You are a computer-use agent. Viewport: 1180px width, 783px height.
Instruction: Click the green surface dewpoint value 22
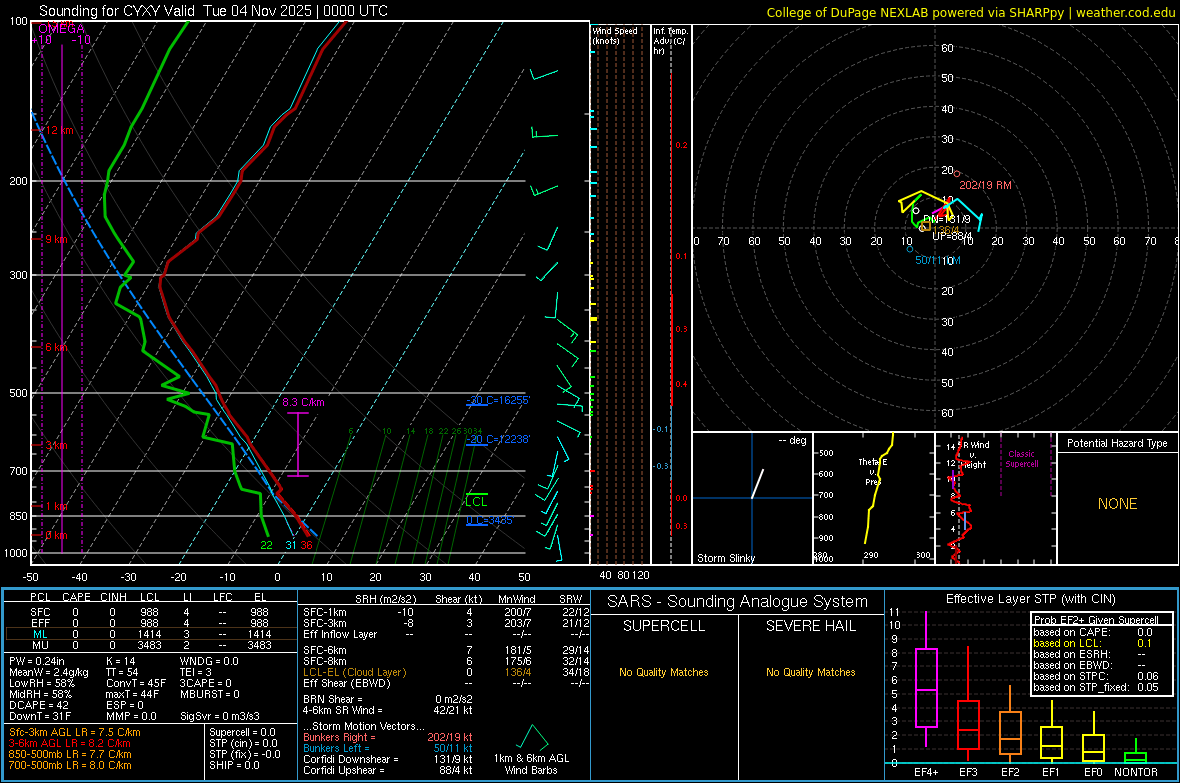(266, 545)
